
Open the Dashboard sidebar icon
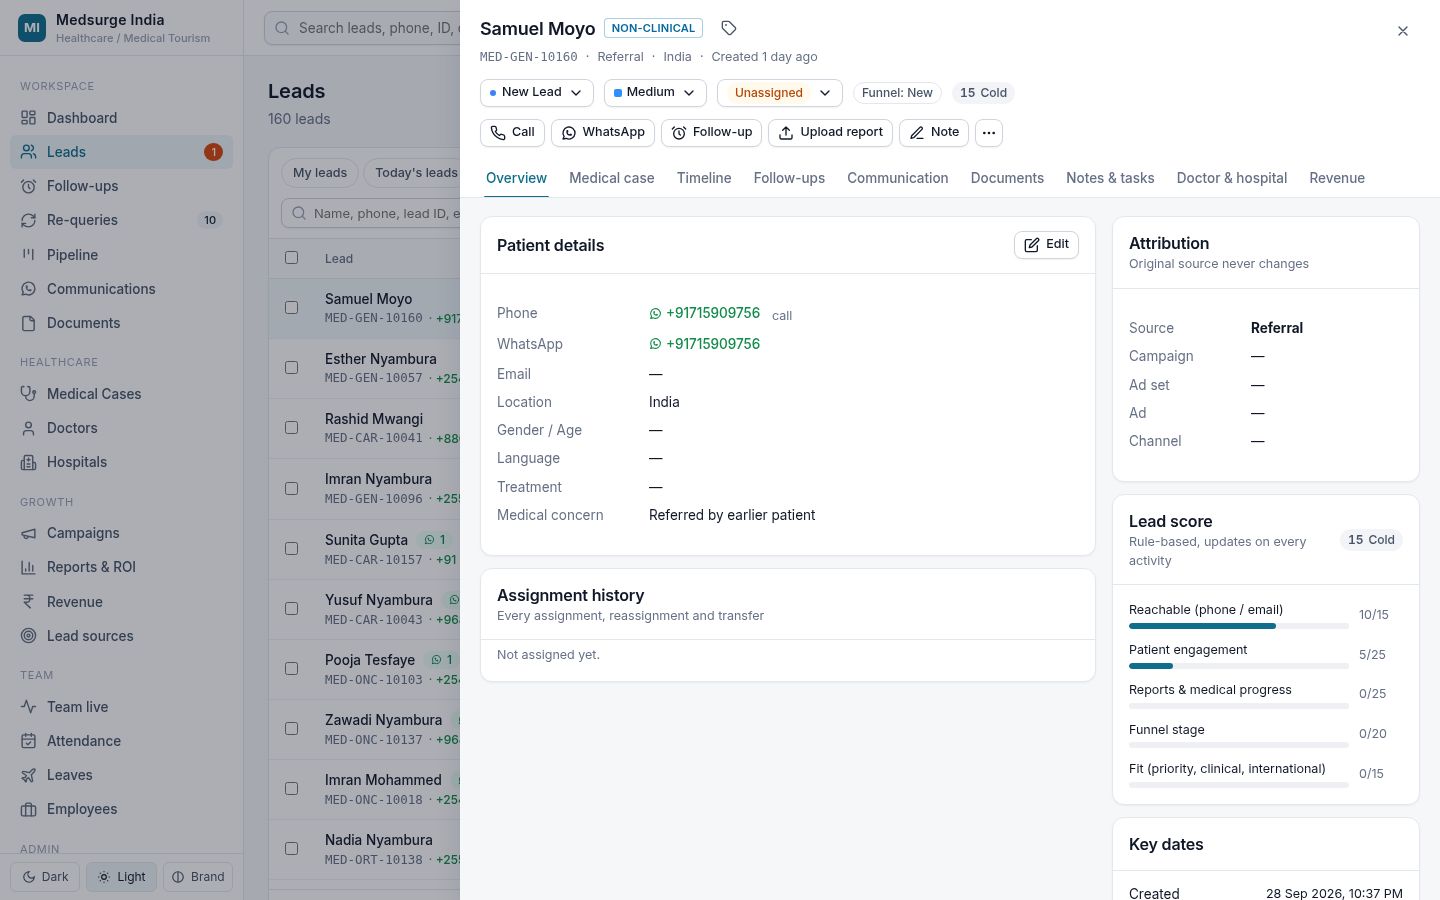[x=29, y=118]
